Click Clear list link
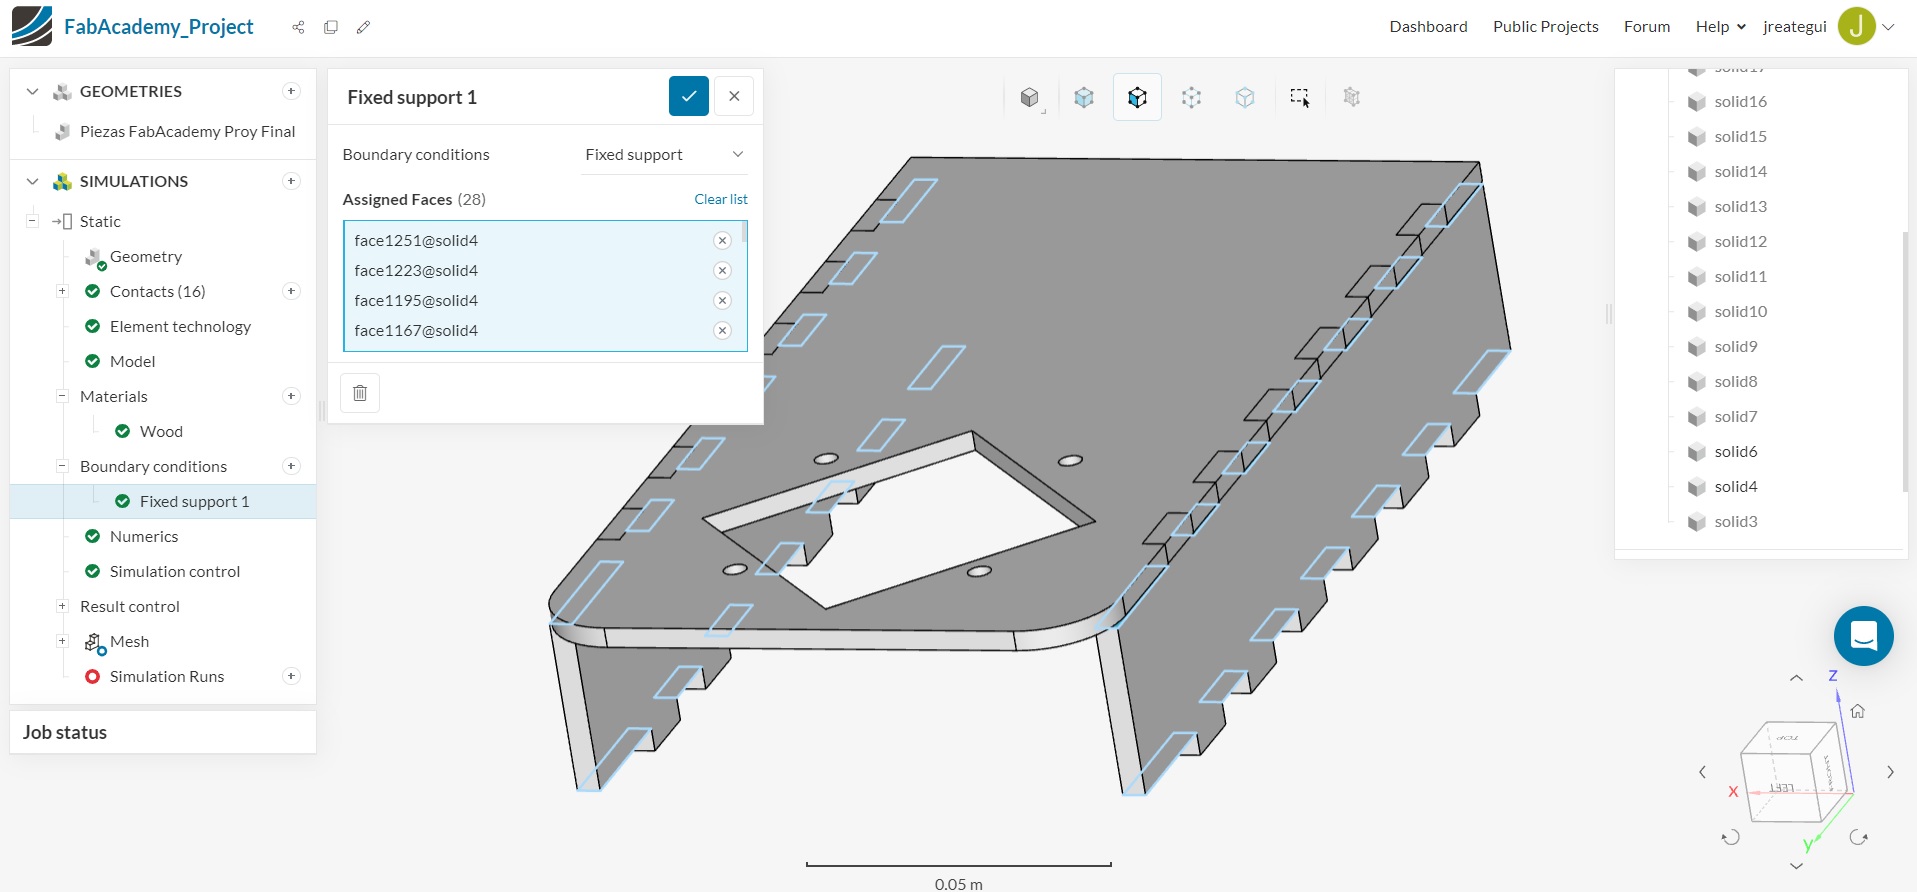Image resolution: width=1917 pixels, height=892 pixels. pos(721,199)
